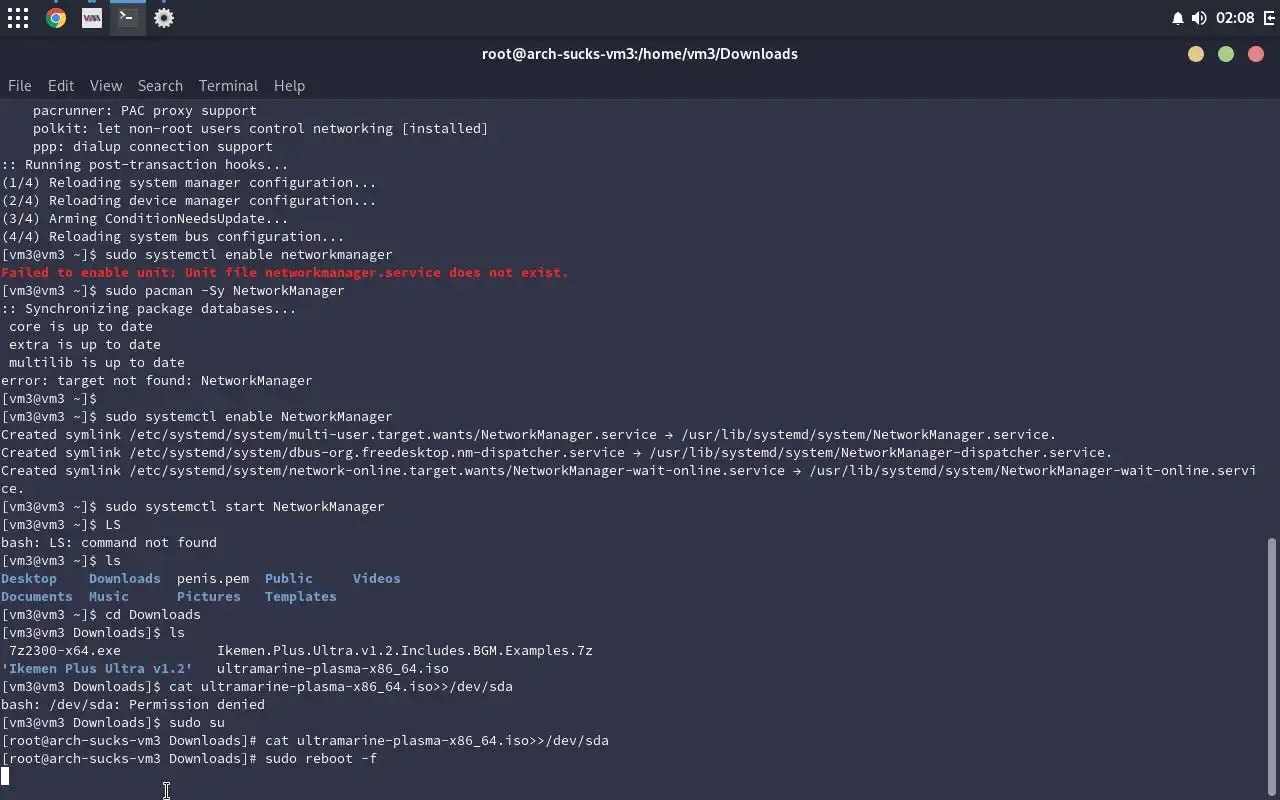The width and height of the screenshot is (1280, 800).
Task: Click the 'Videos' directory name
Action: [x=377, y=578]
